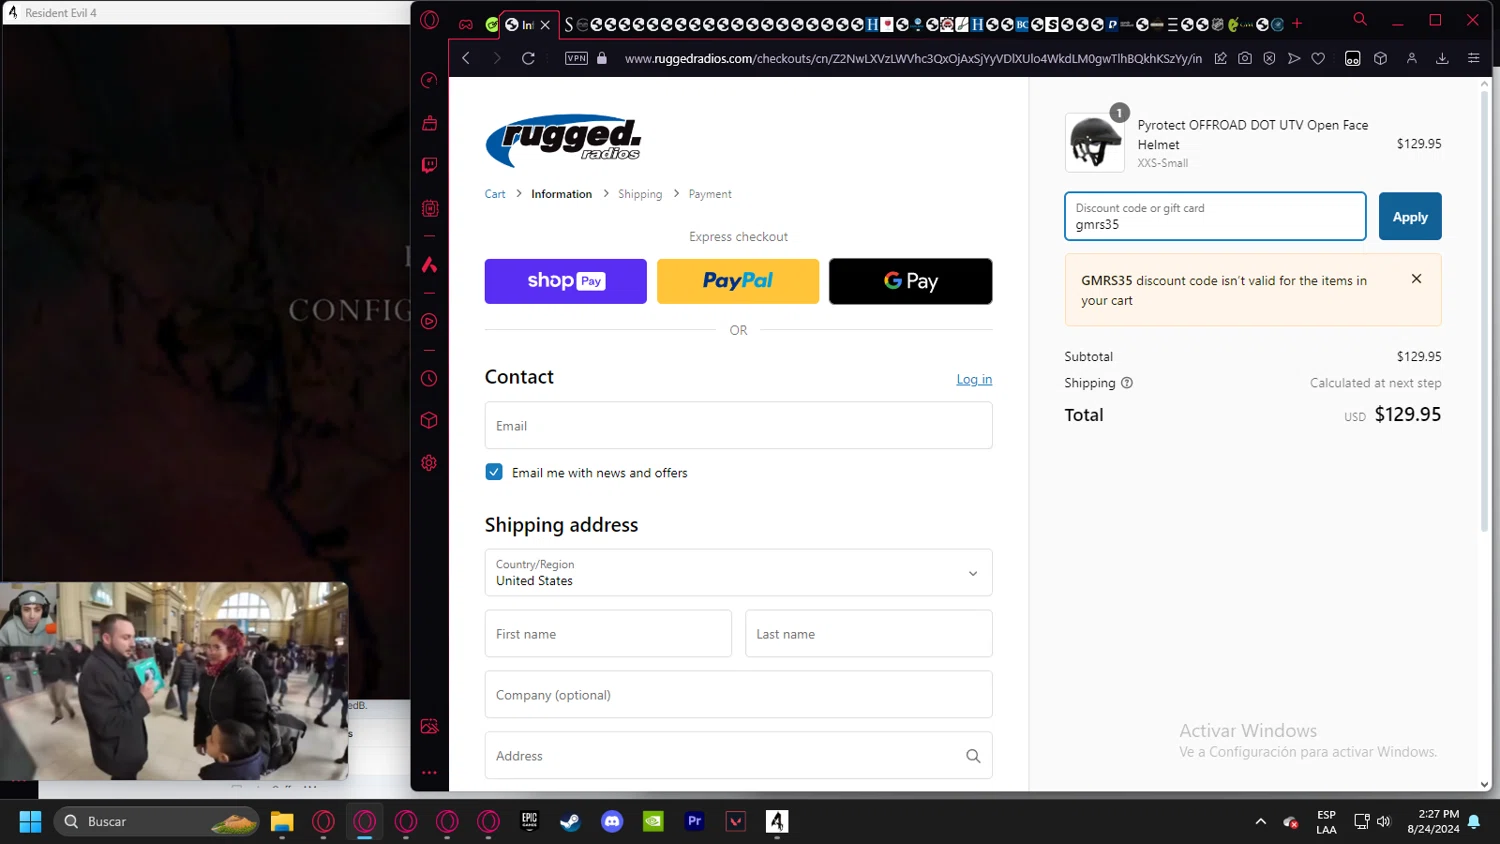Search tabs with magnifier icon

(x=1360, y=19)
